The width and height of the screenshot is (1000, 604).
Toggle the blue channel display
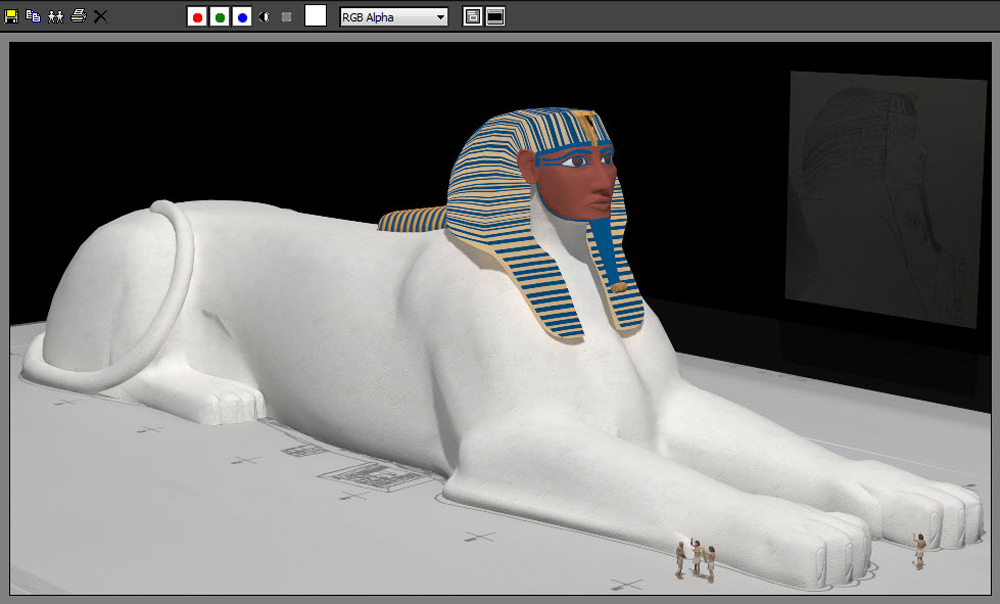[x=242, y=17]
